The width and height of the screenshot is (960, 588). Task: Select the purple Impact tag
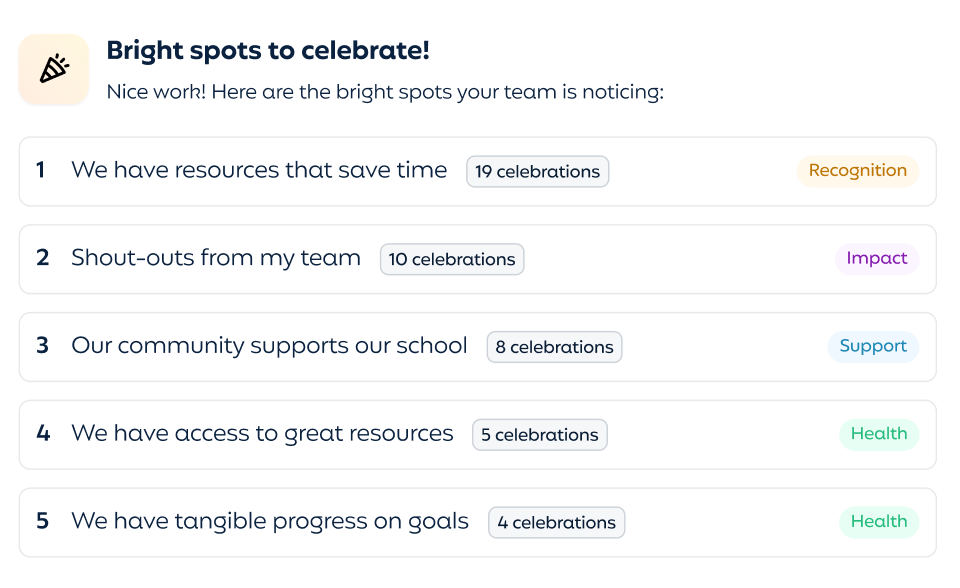(x=876, y=259)
